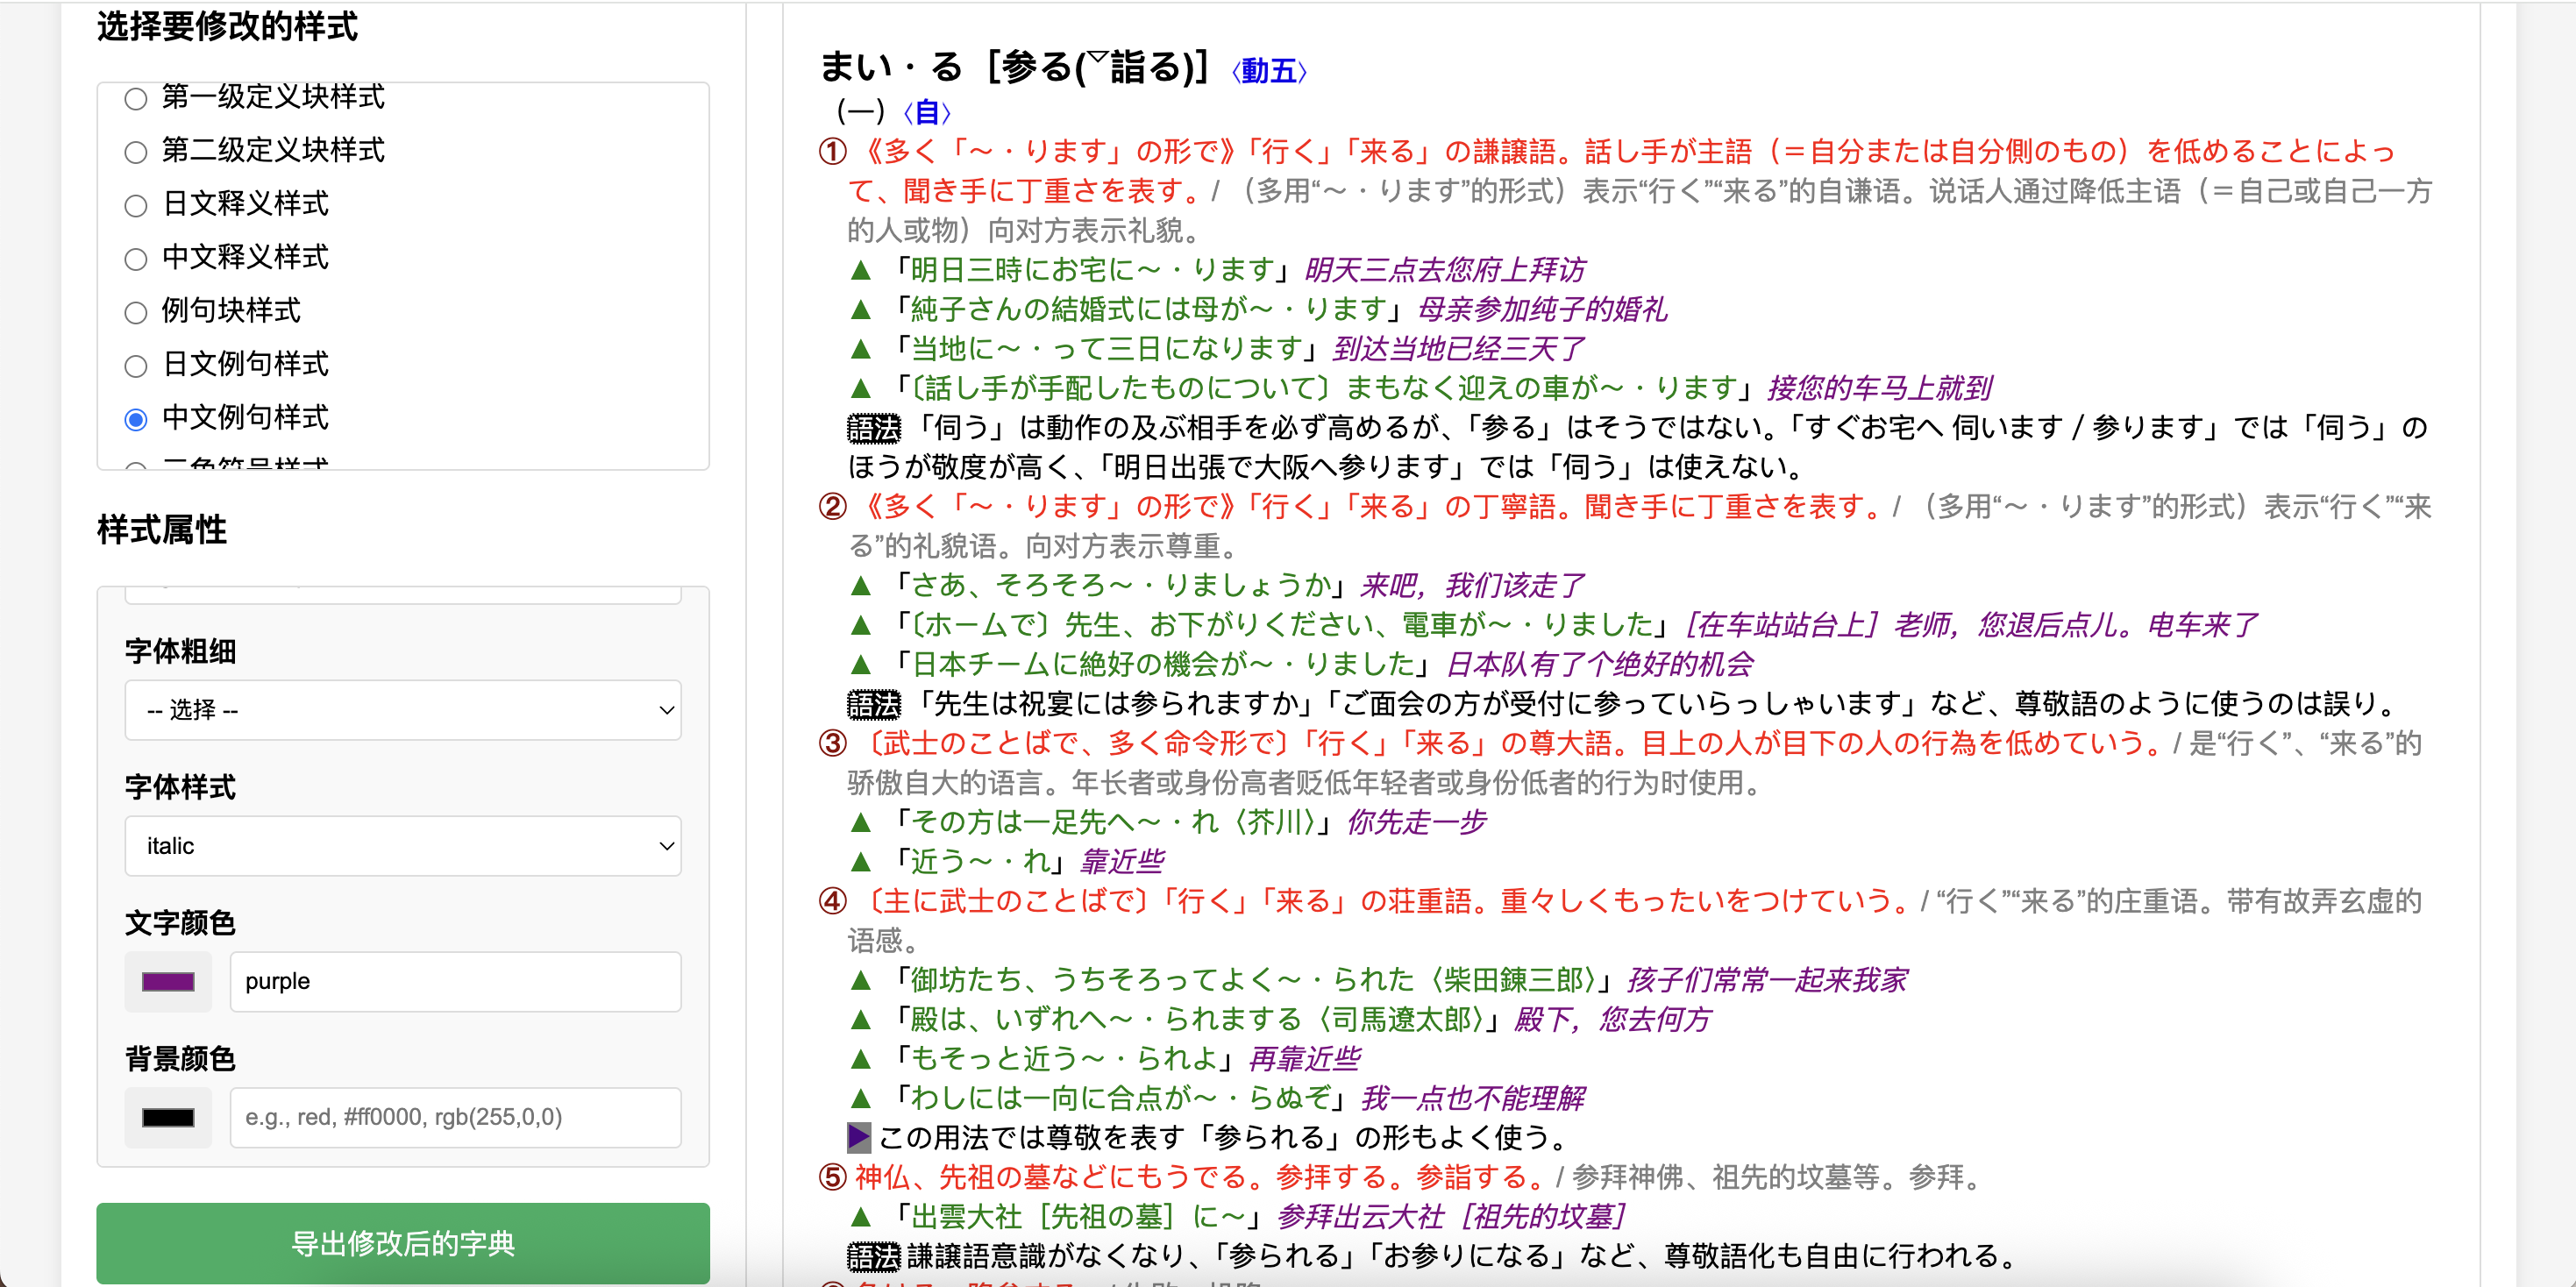
Task: Click the 〈動五〉 part-of-speech link
Action: (x=1268, y=72)
